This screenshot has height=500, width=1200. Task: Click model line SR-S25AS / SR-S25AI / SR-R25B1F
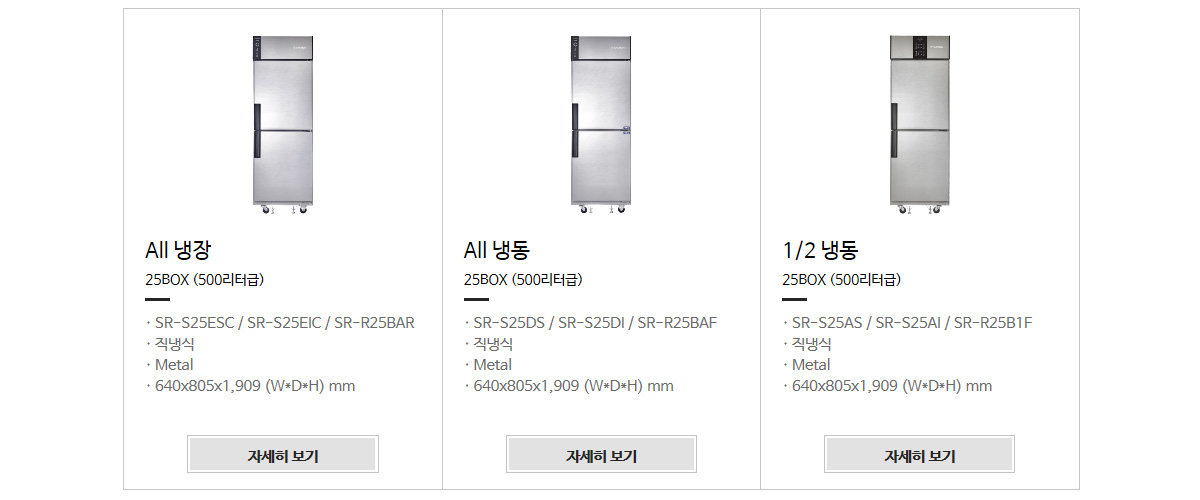[912, 323]
